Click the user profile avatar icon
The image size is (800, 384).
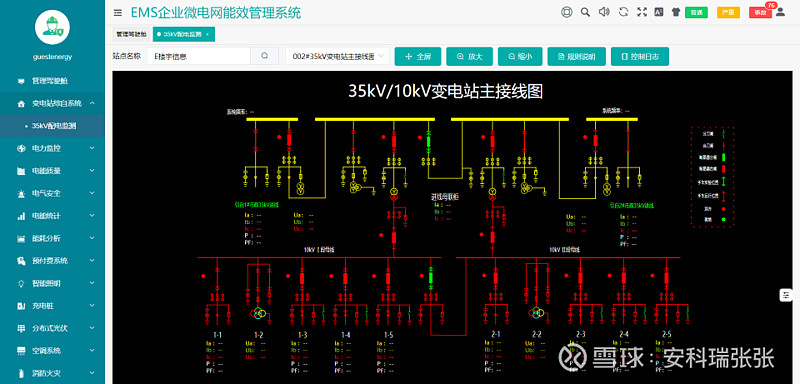click(780, 13)
